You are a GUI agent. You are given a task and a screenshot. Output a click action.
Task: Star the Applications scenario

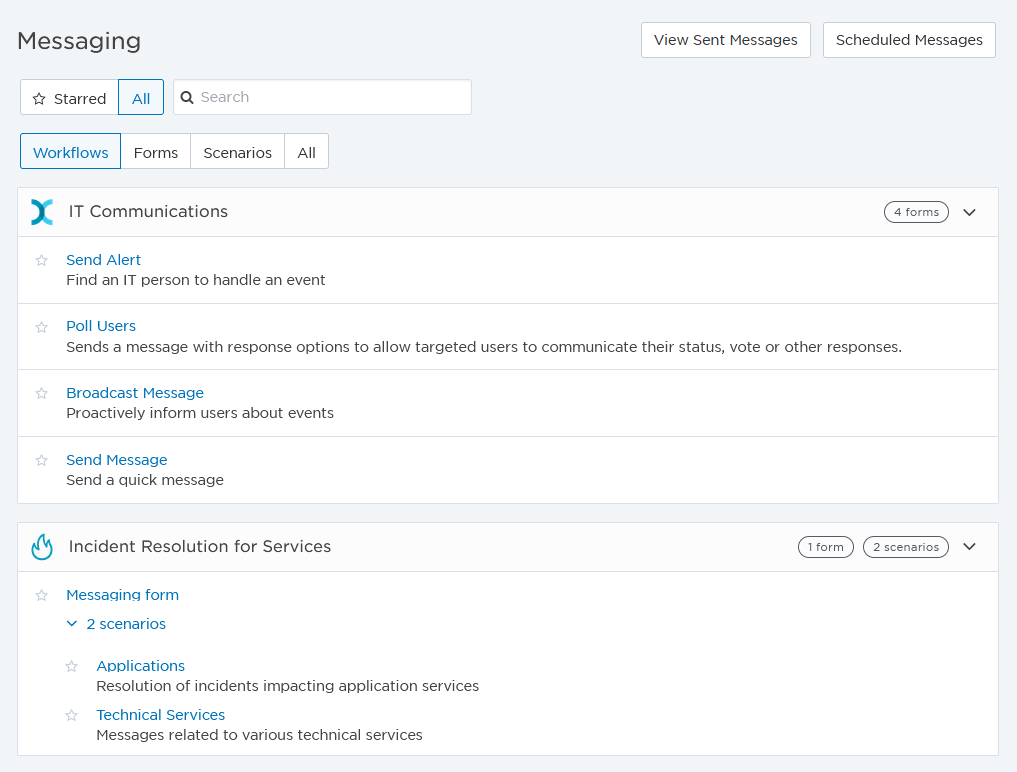[72, 666]
